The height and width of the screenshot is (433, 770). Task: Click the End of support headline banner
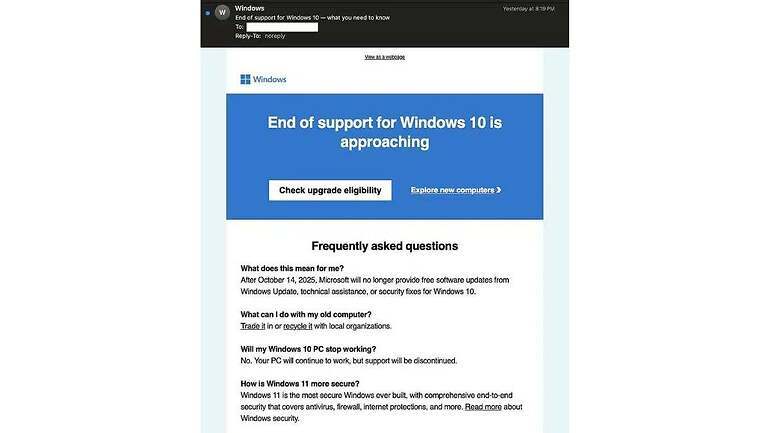pos(385,132)
